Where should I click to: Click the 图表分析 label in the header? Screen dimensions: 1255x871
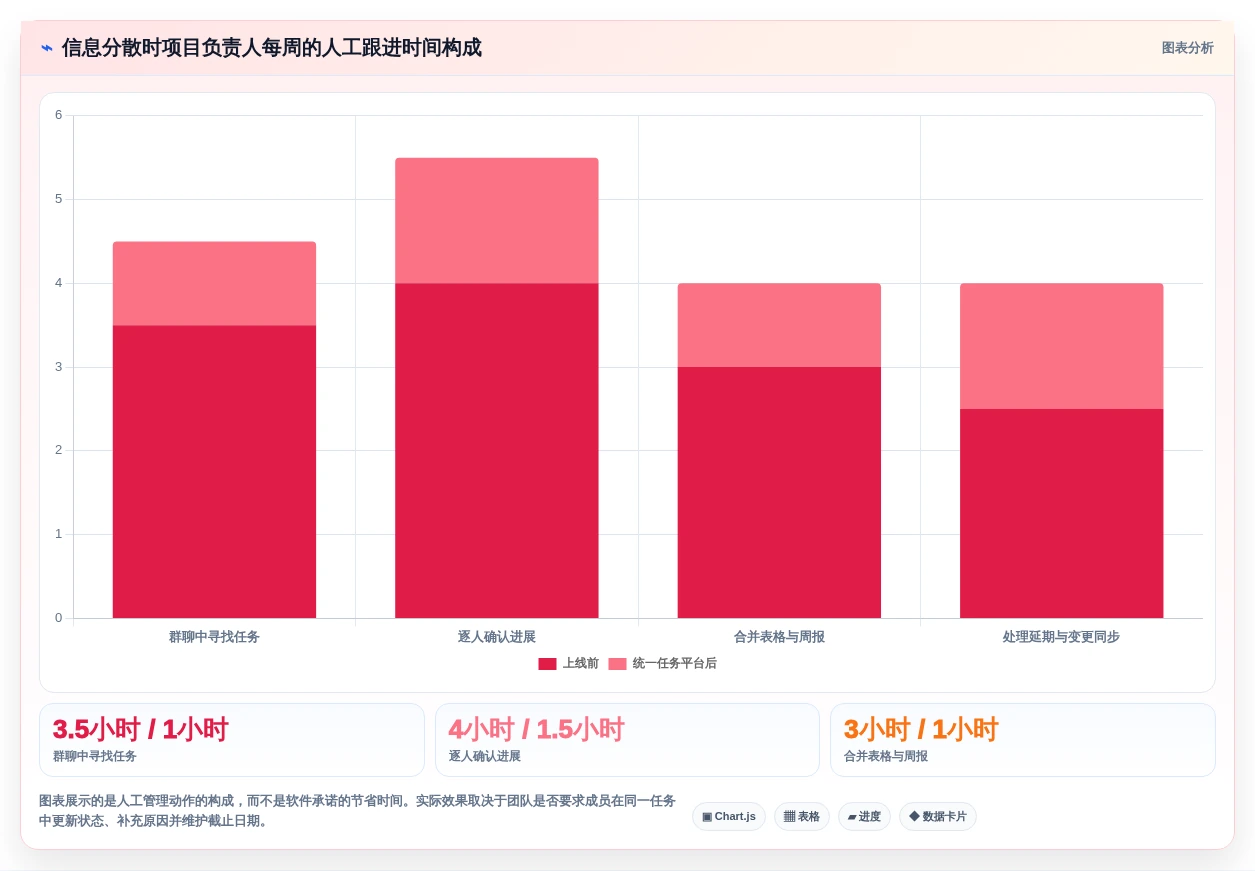[1187, 48]
